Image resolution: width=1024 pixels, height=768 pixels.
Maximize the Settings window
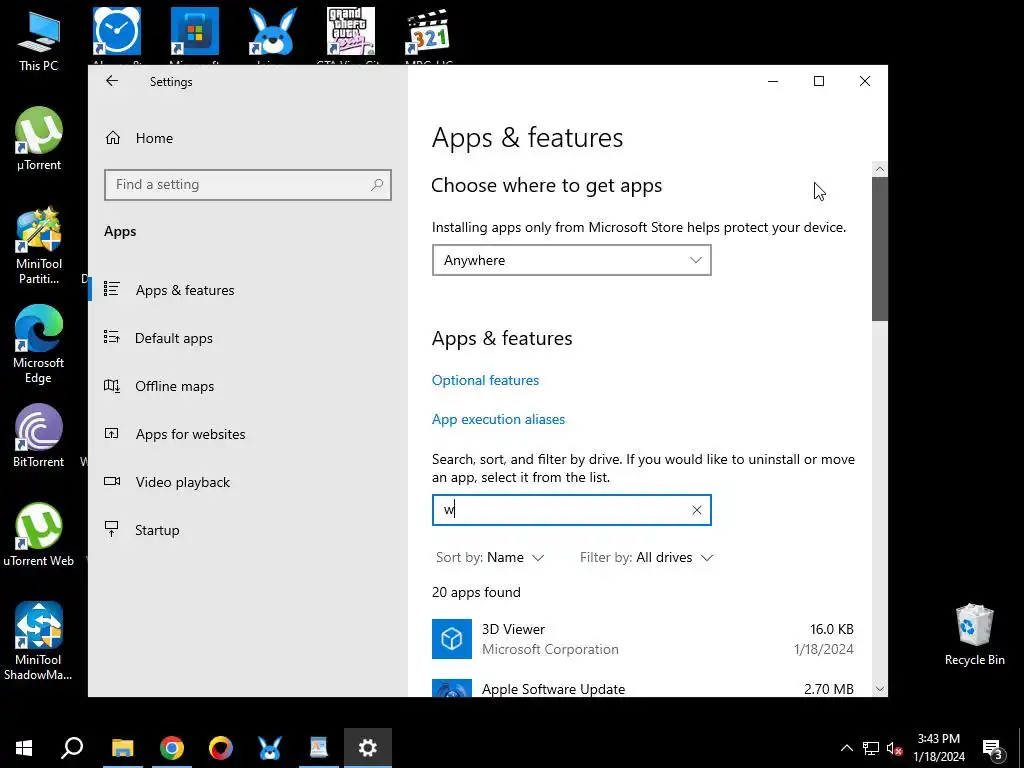819,81
